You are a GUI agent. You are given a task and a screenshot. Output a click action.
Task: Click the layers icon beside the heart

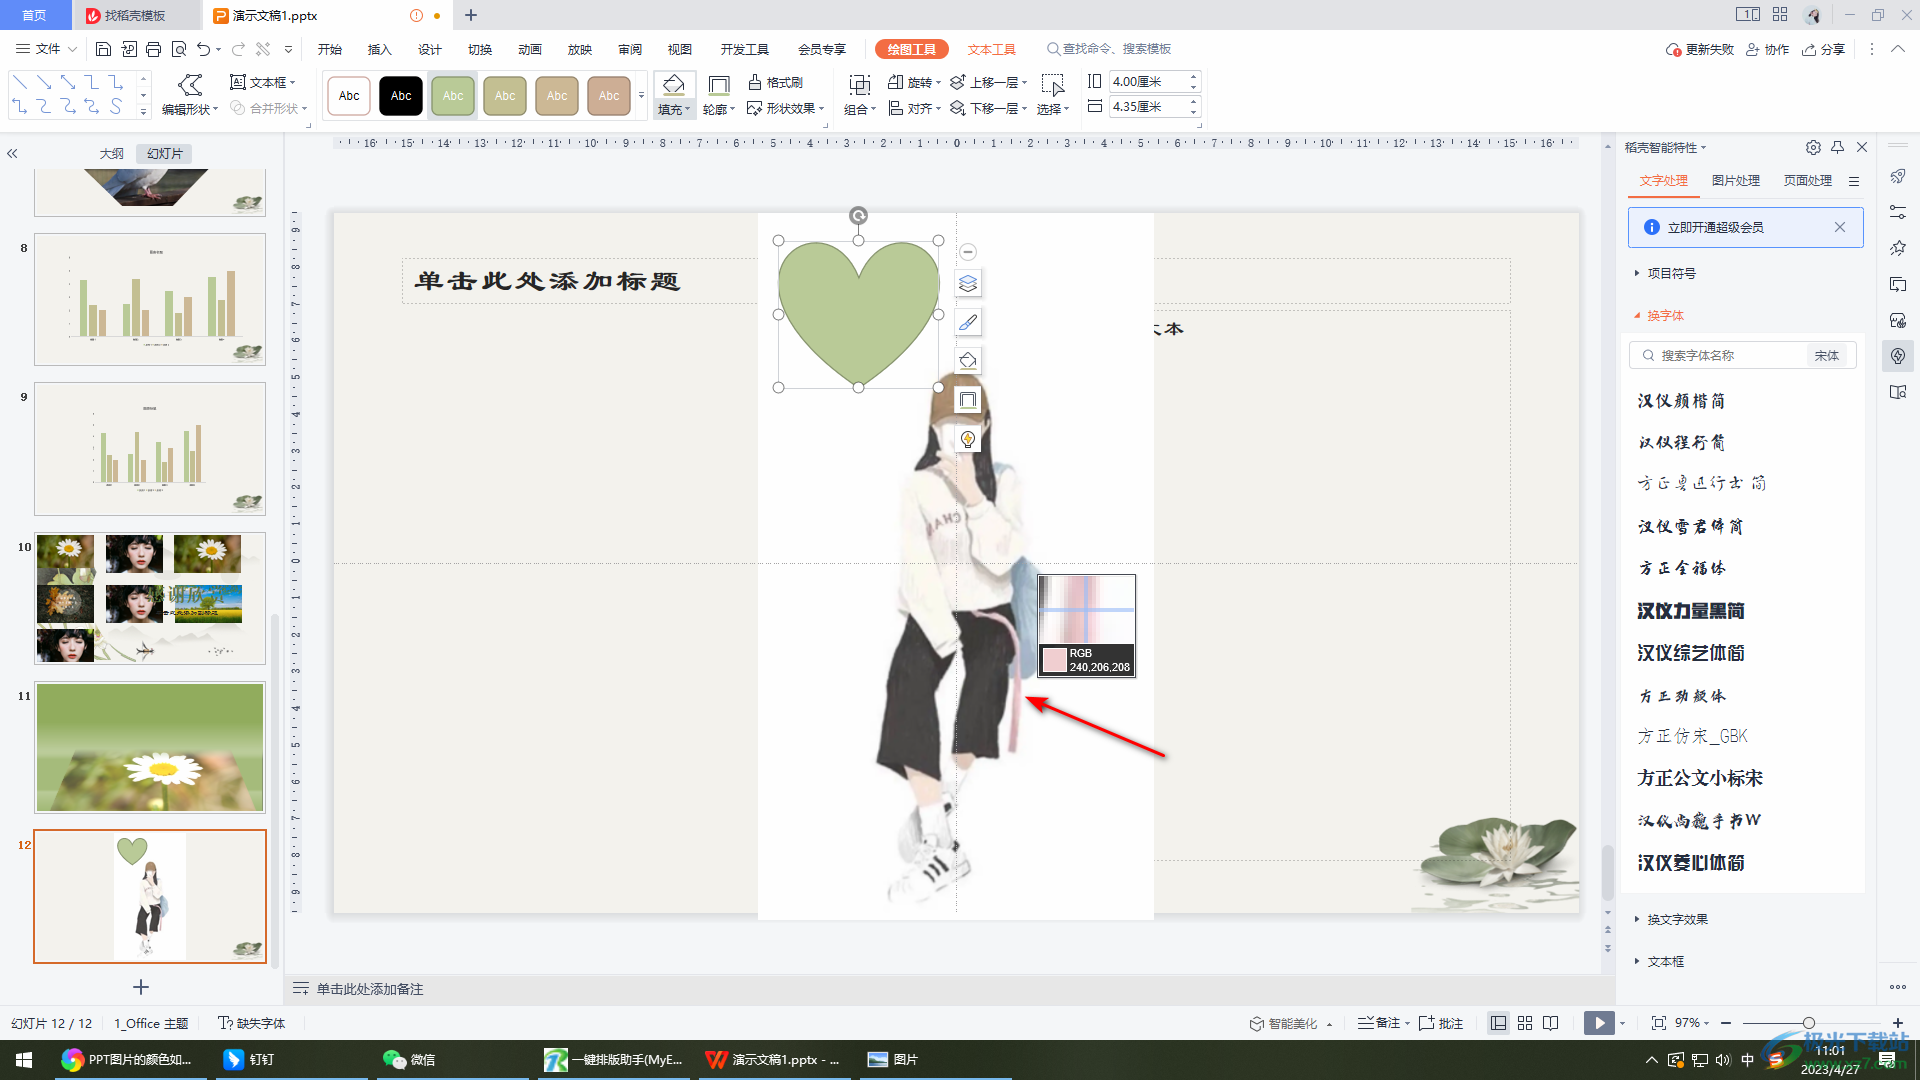click(968, 284)
